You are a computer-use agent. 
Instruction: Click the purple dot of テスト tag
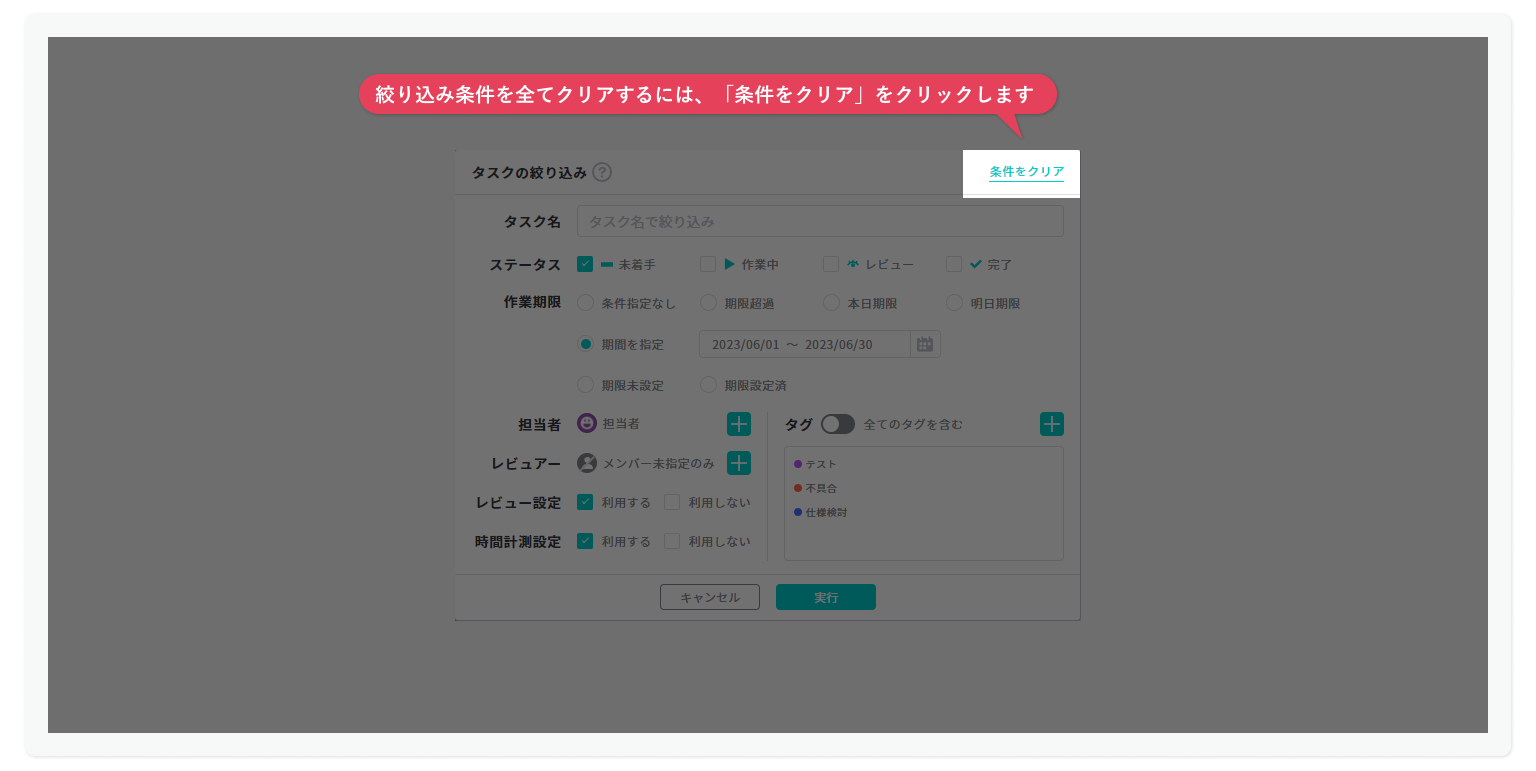tap(798, 464)
